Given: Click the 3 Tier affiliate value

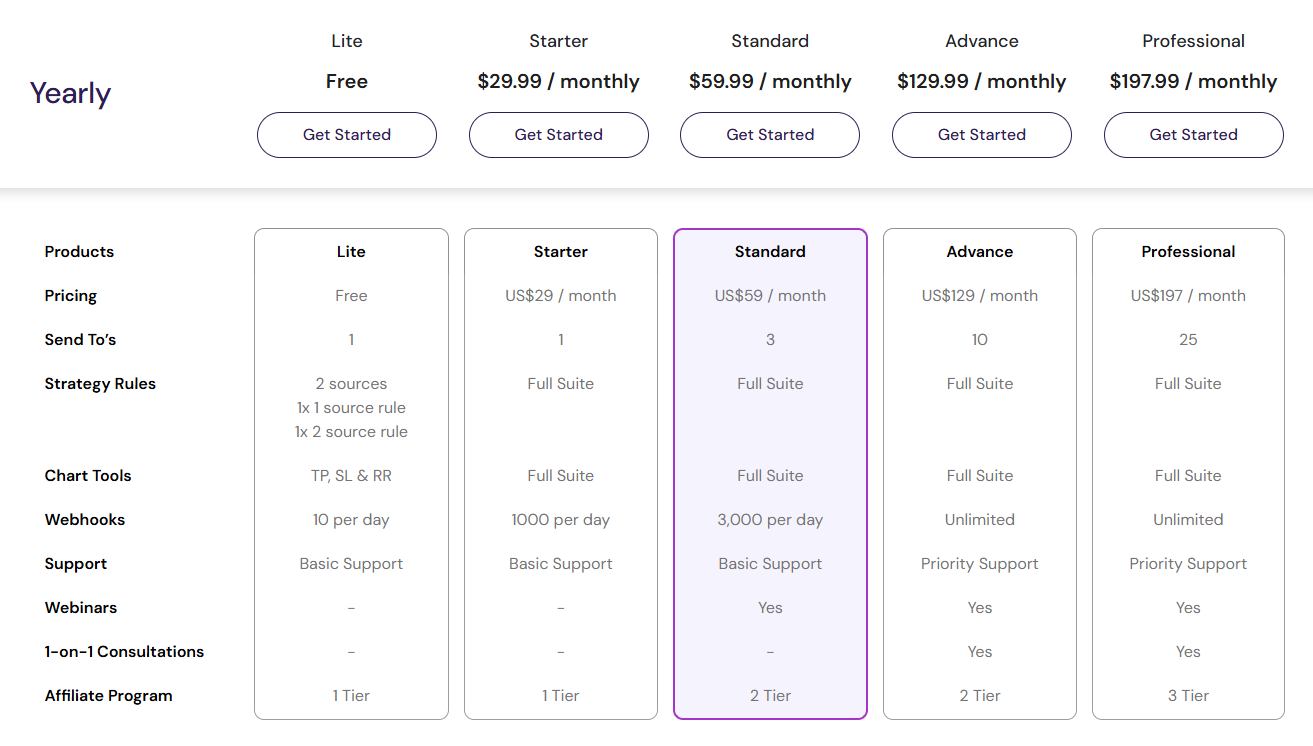Looking at the screenshot, I should (x=1188, y=696).
